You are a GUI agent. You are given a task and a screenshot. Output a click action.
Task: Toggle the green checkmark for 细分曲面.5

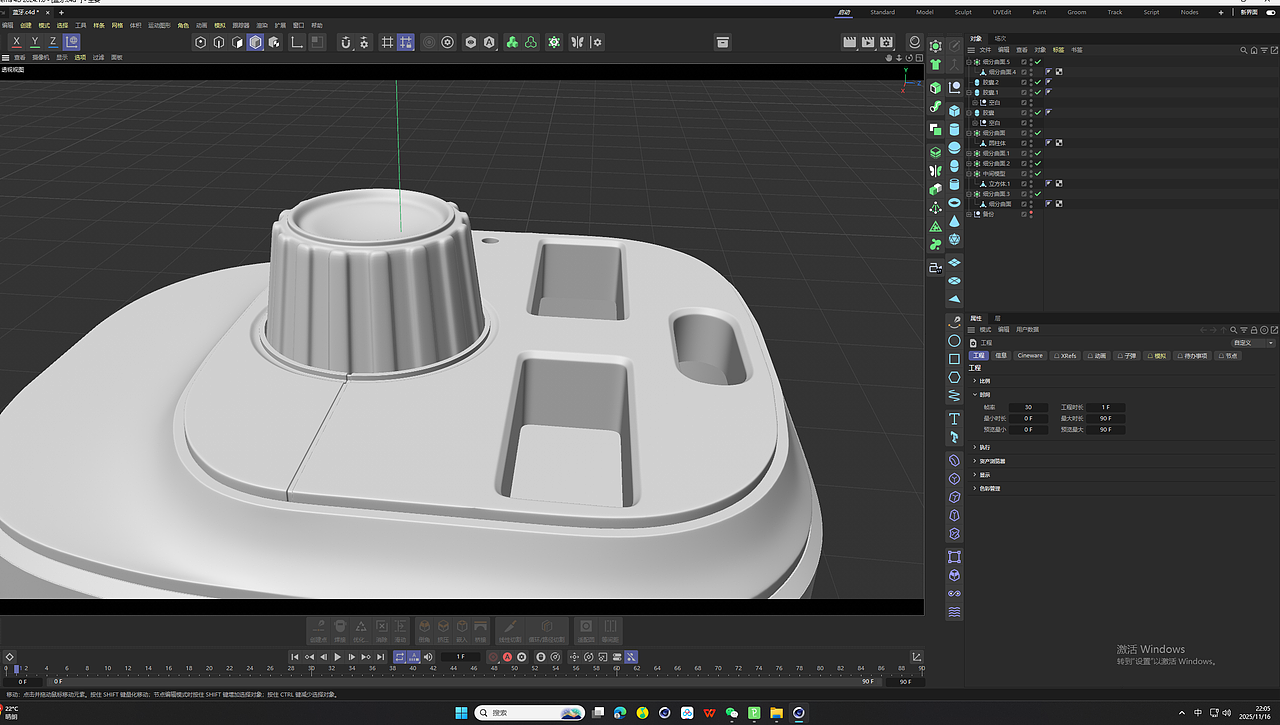[1037, 62]
